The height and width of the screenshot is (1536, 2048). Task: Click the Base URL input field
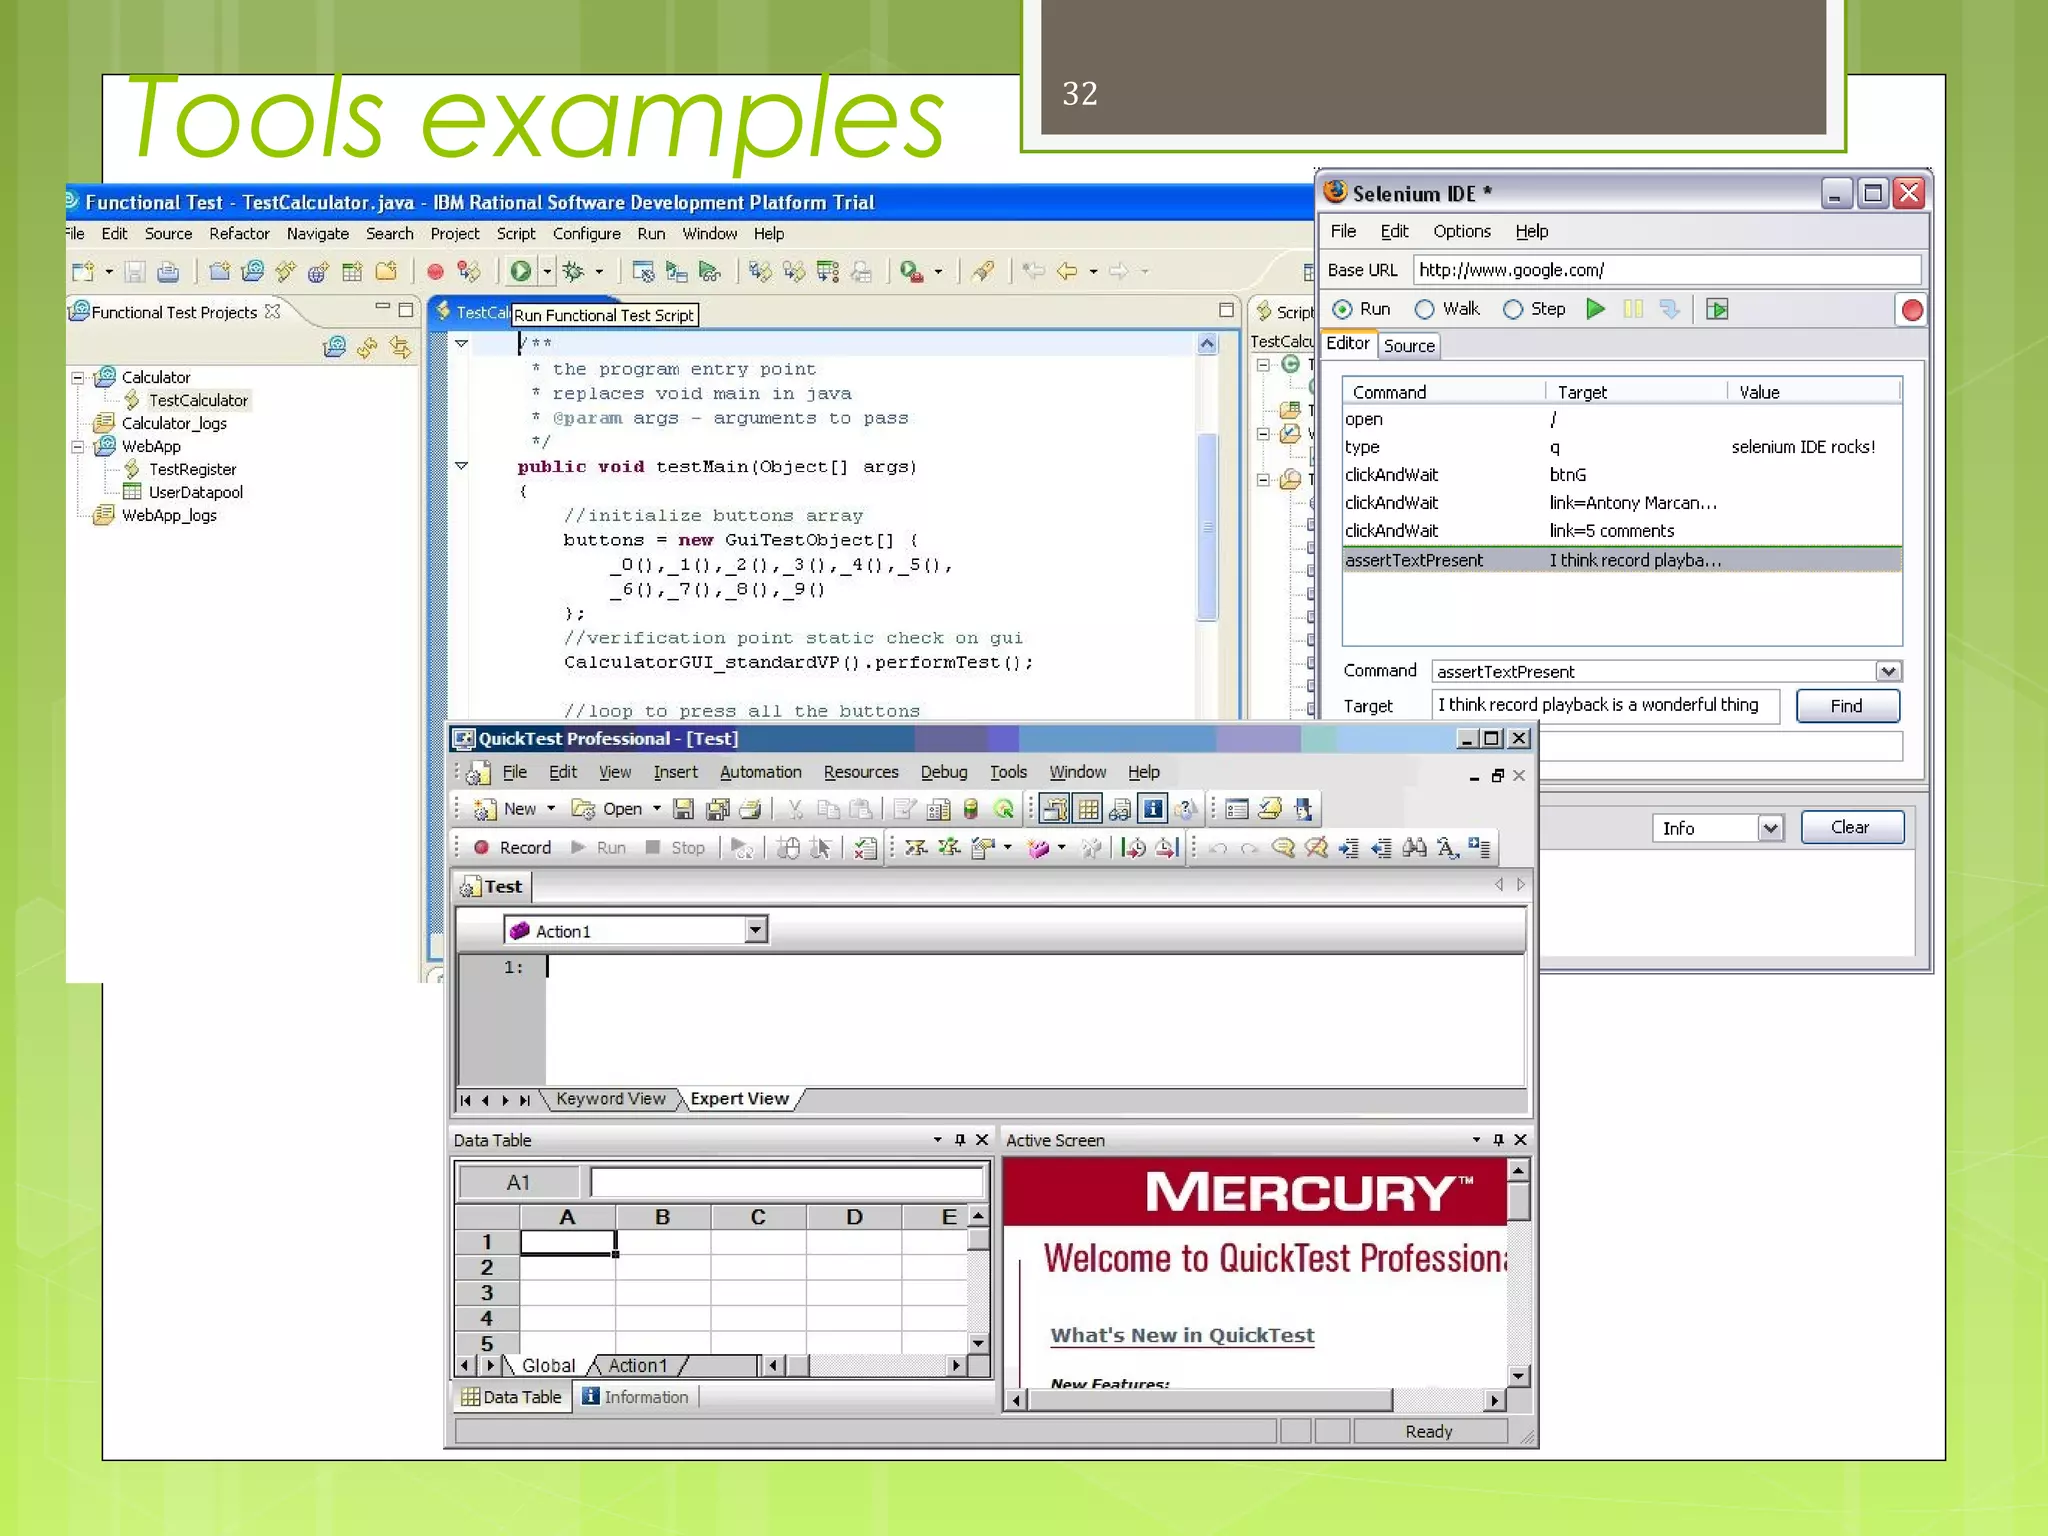click(1667, 270)
